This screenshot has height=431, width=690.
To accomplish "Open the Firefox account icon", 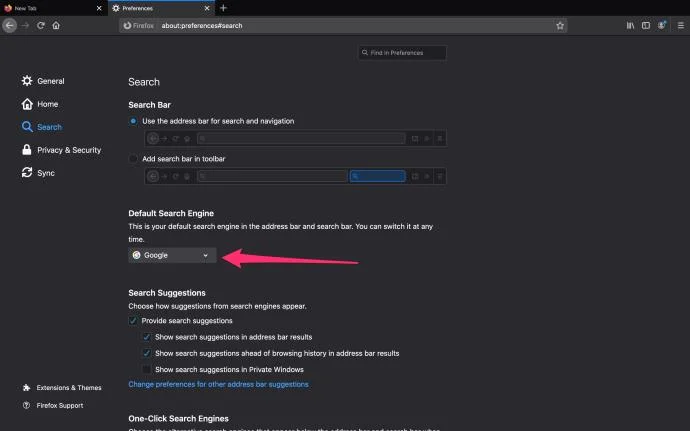I will (661, 25).
